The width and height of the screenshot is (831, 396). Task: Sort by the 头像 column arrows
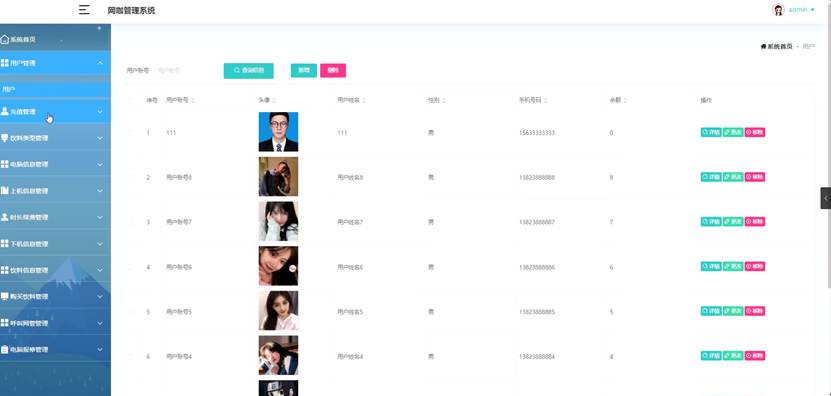(274, 100)
